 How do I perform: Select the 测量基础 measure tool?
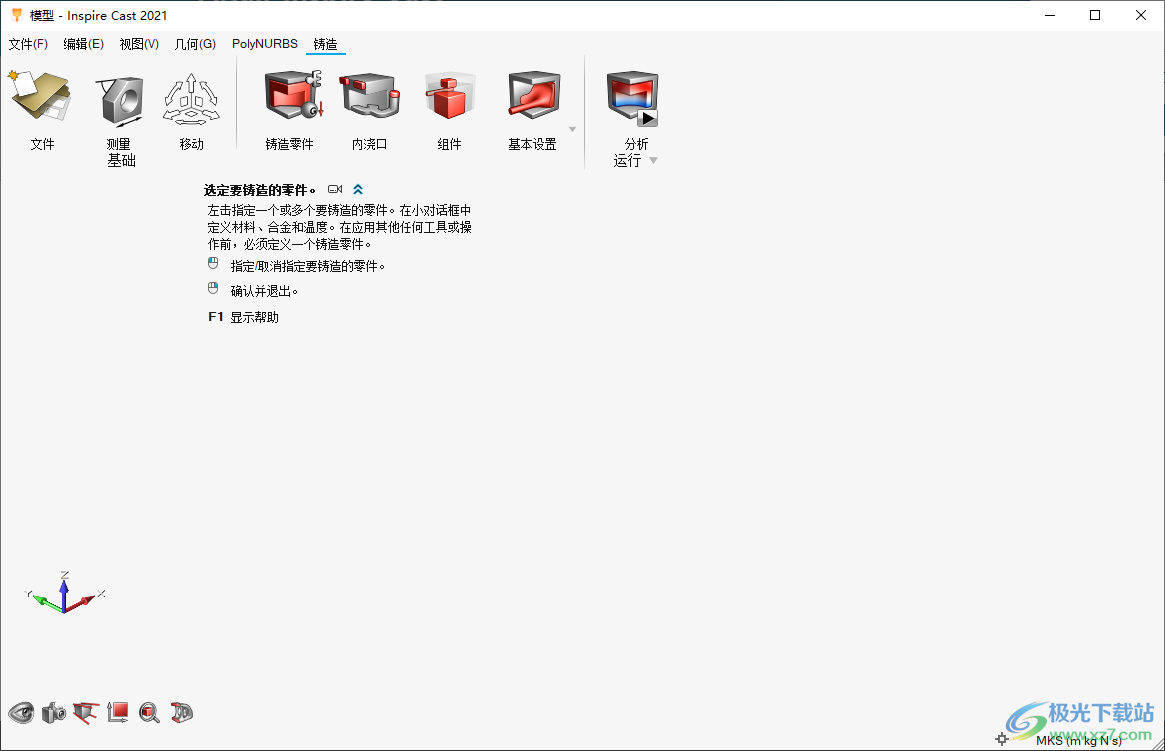120,100
